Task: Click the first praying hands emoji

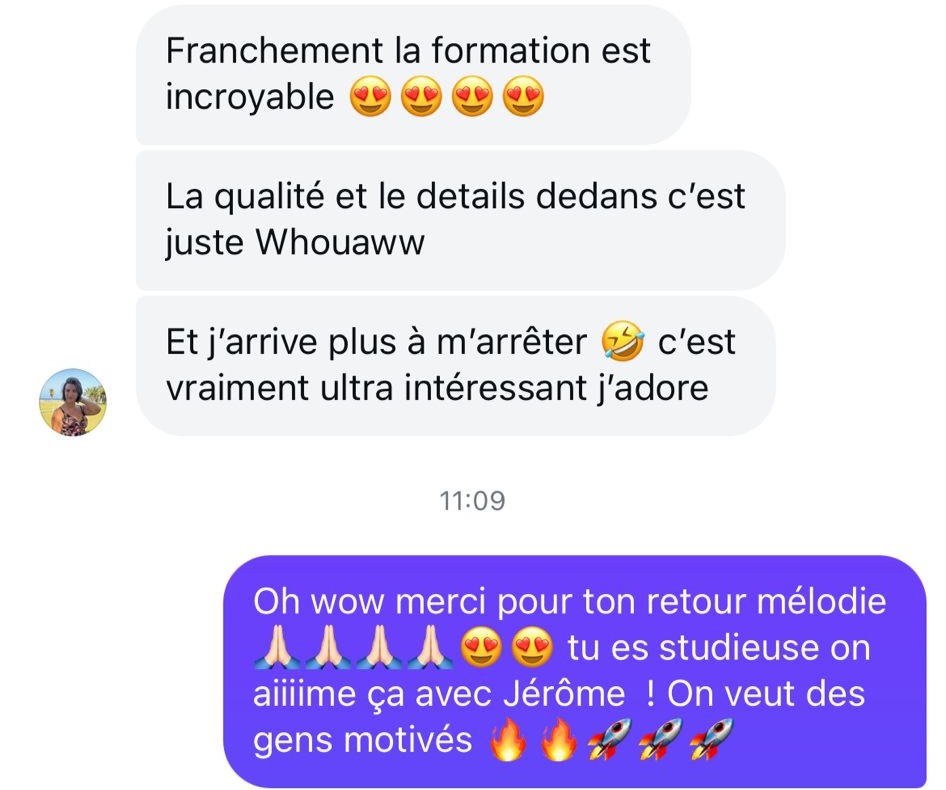Action: point(278,646)
